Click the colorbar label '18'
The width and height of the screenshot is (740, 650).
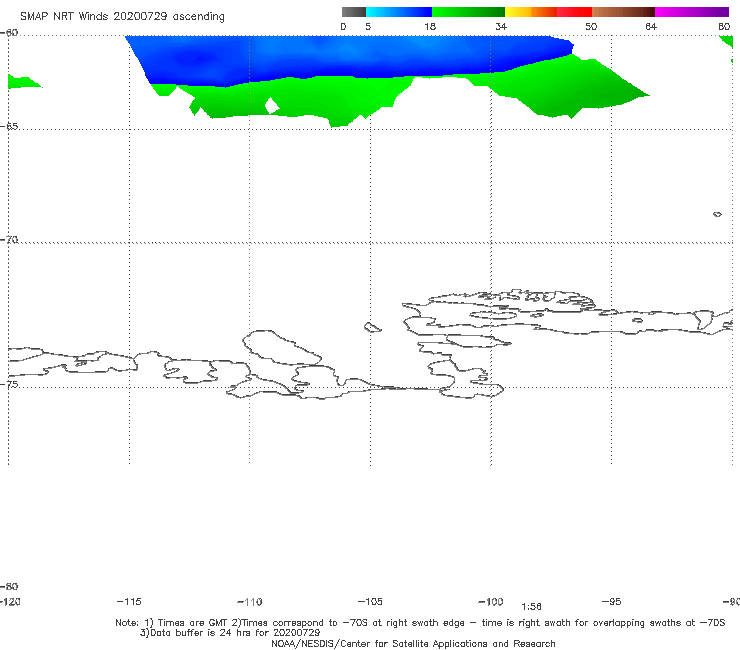click(x=430, y=27)
